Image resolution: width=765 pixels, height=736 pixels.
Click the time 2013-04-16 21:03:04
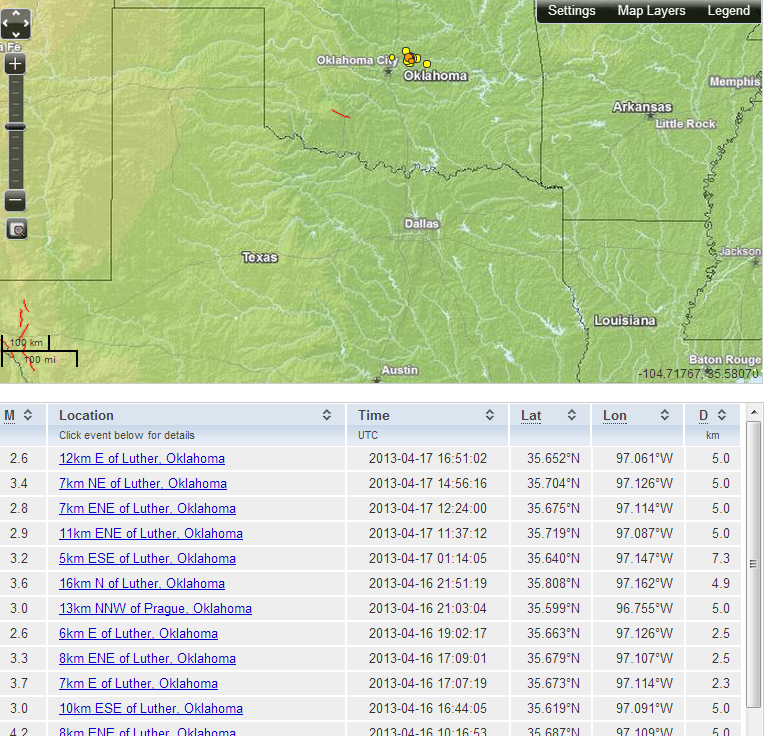click(x=427, y=608)
